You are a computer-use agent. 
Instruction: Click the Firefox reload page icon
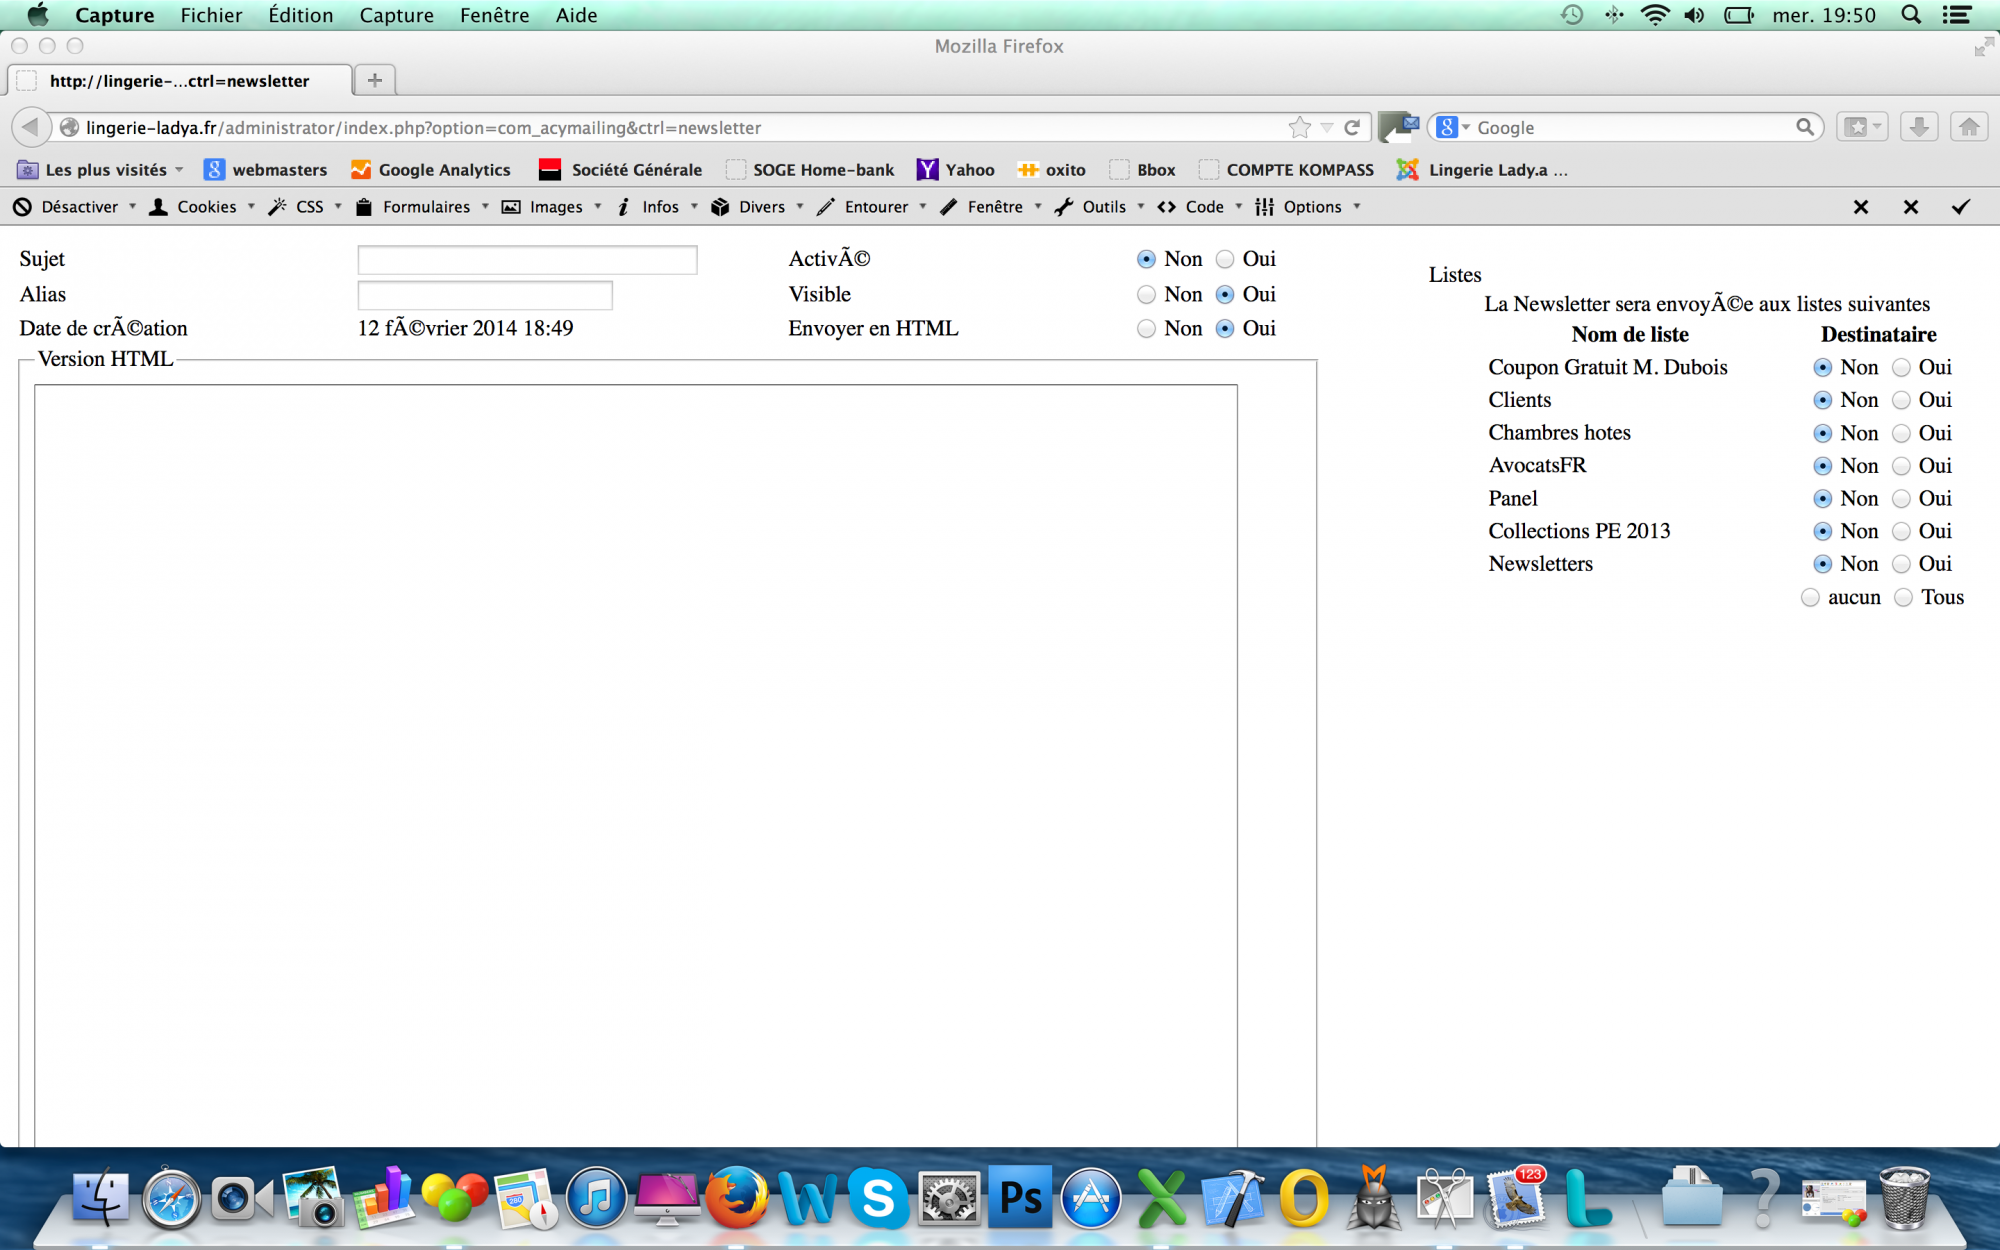1352,127
